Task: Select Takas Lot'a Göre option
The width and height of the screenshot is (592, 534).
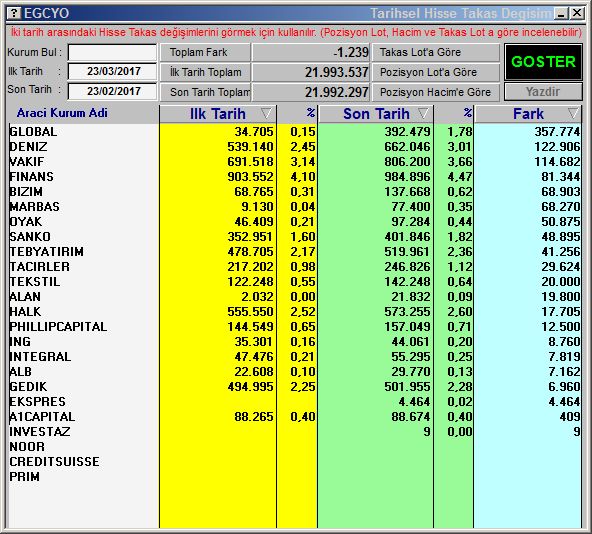Action: coord(436,52)
